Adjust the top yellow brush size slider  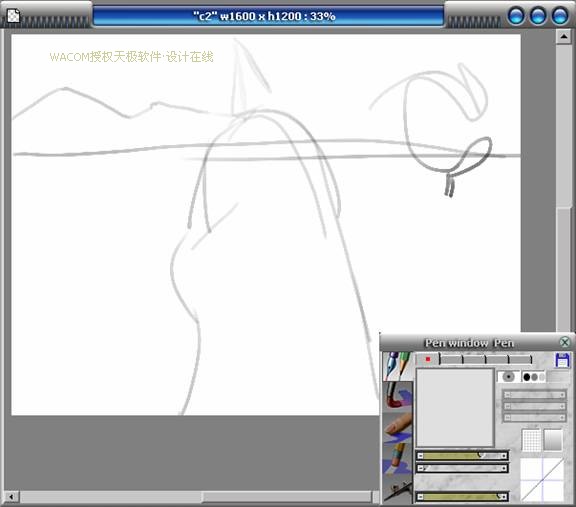click(x=462, y=456)
